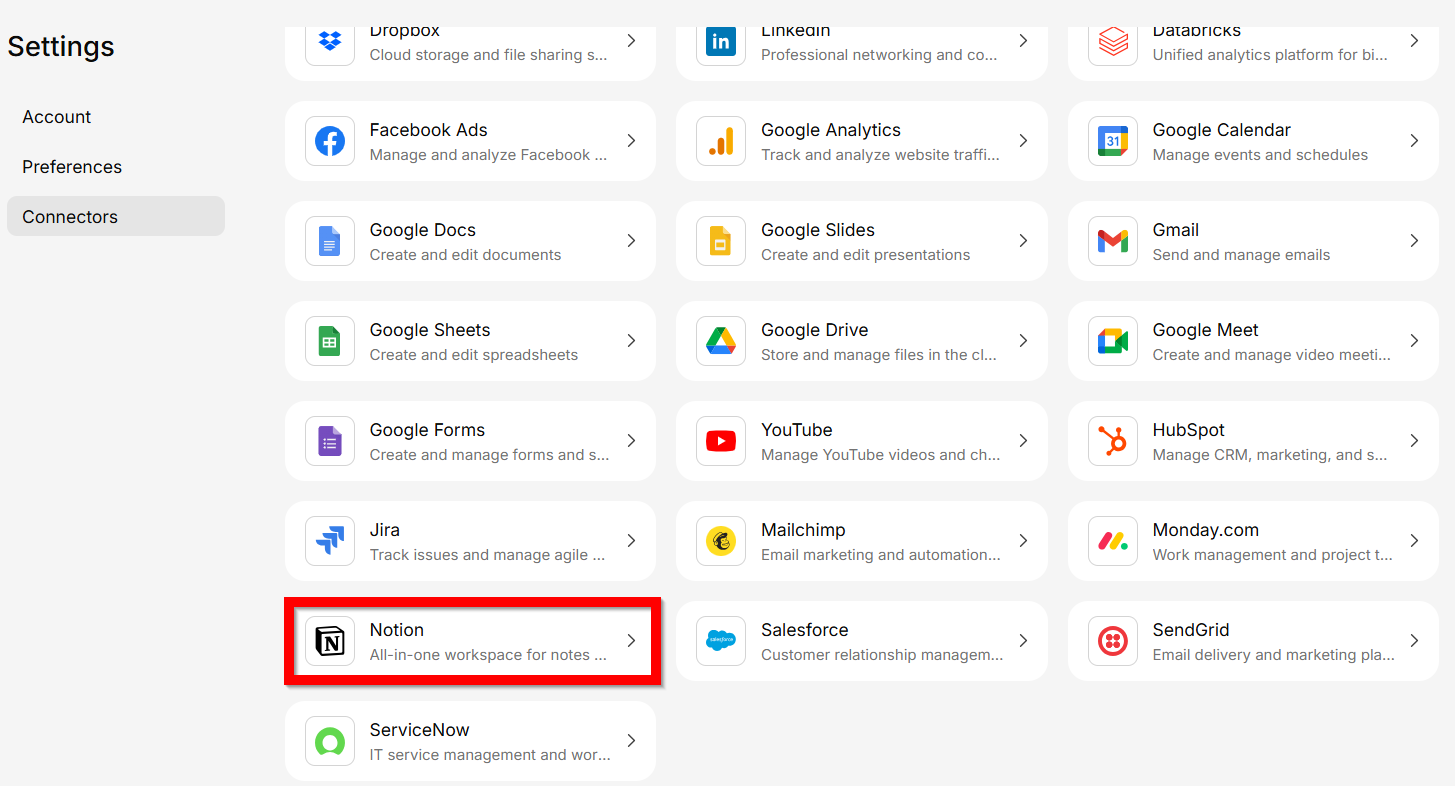
Task: Click the Google Analytics bar chart icon
Action: (721, 141)
